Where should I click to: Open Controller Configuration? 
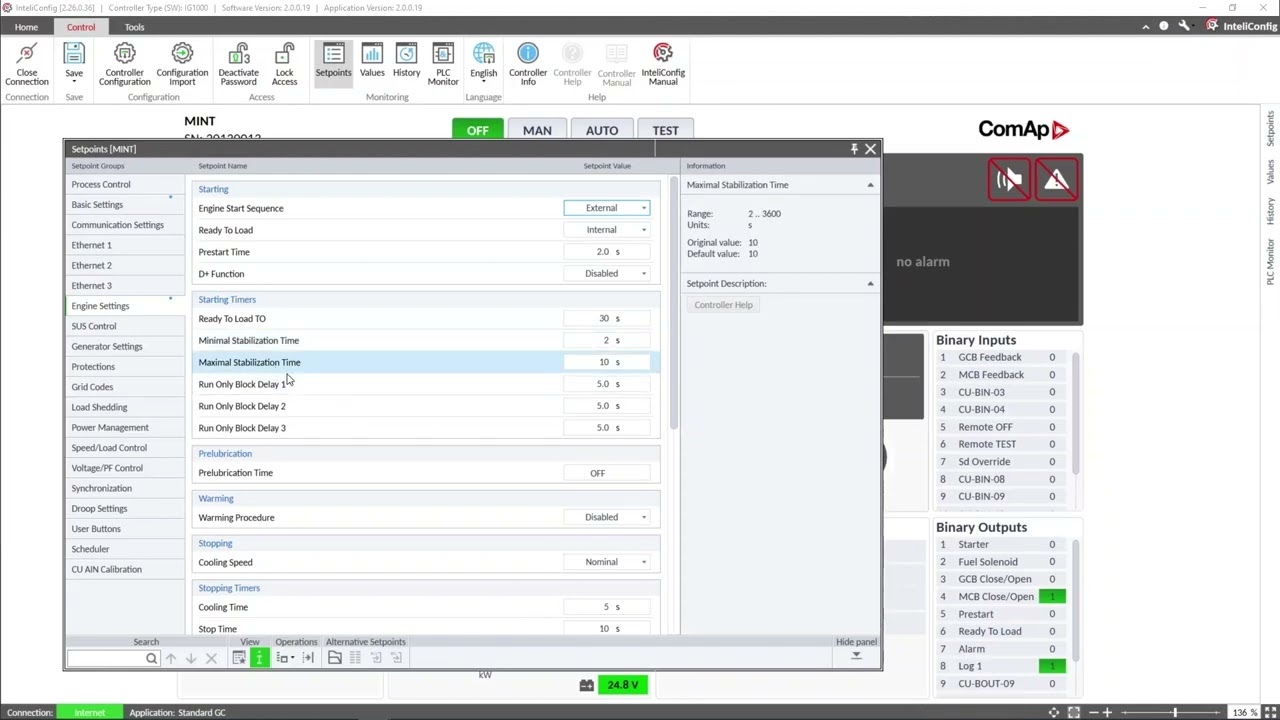click(x=124, y=64)
